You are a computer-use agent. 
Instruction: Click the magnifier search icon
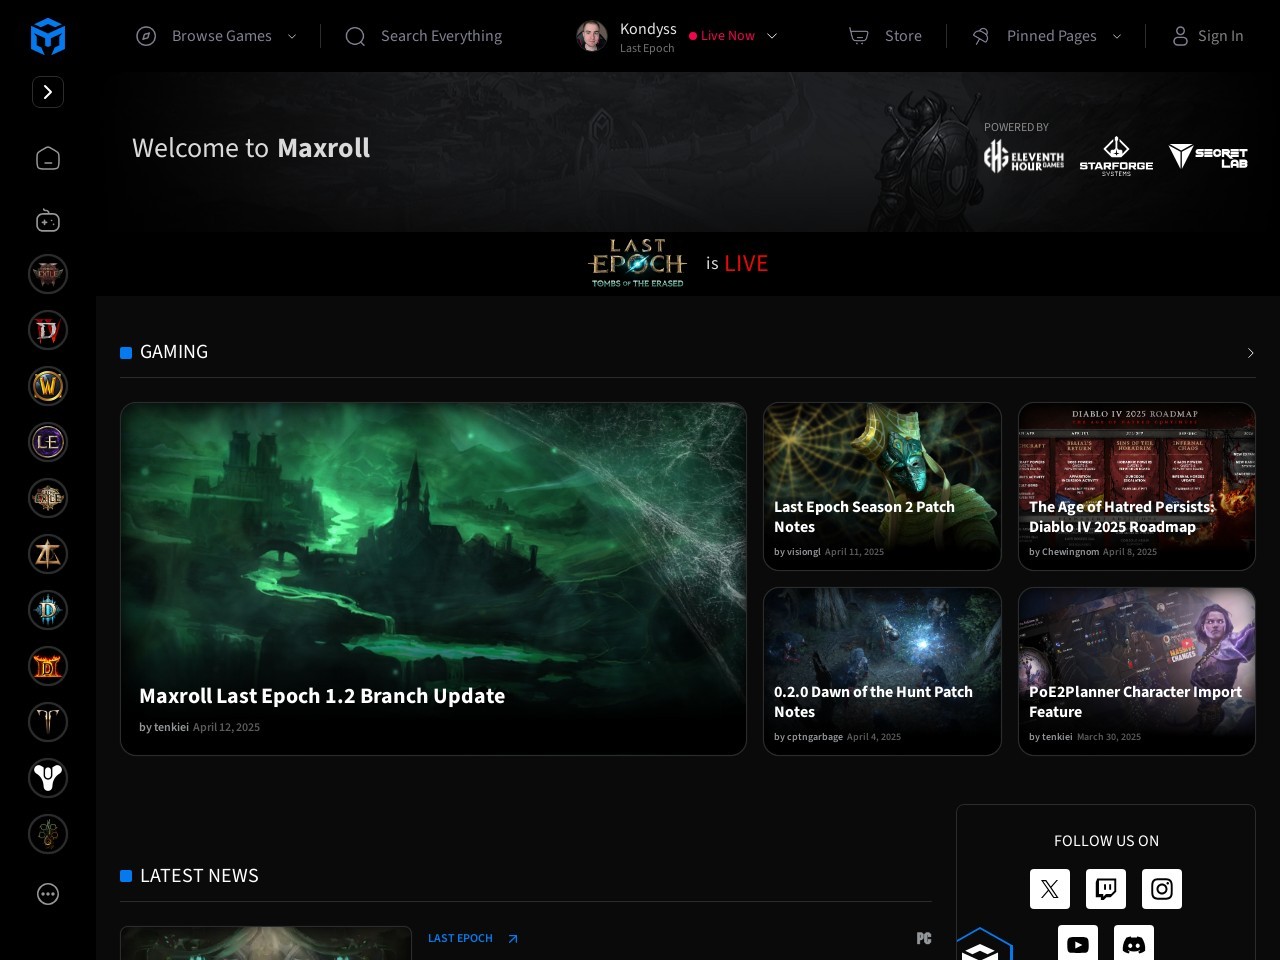[x=355, y=36]
